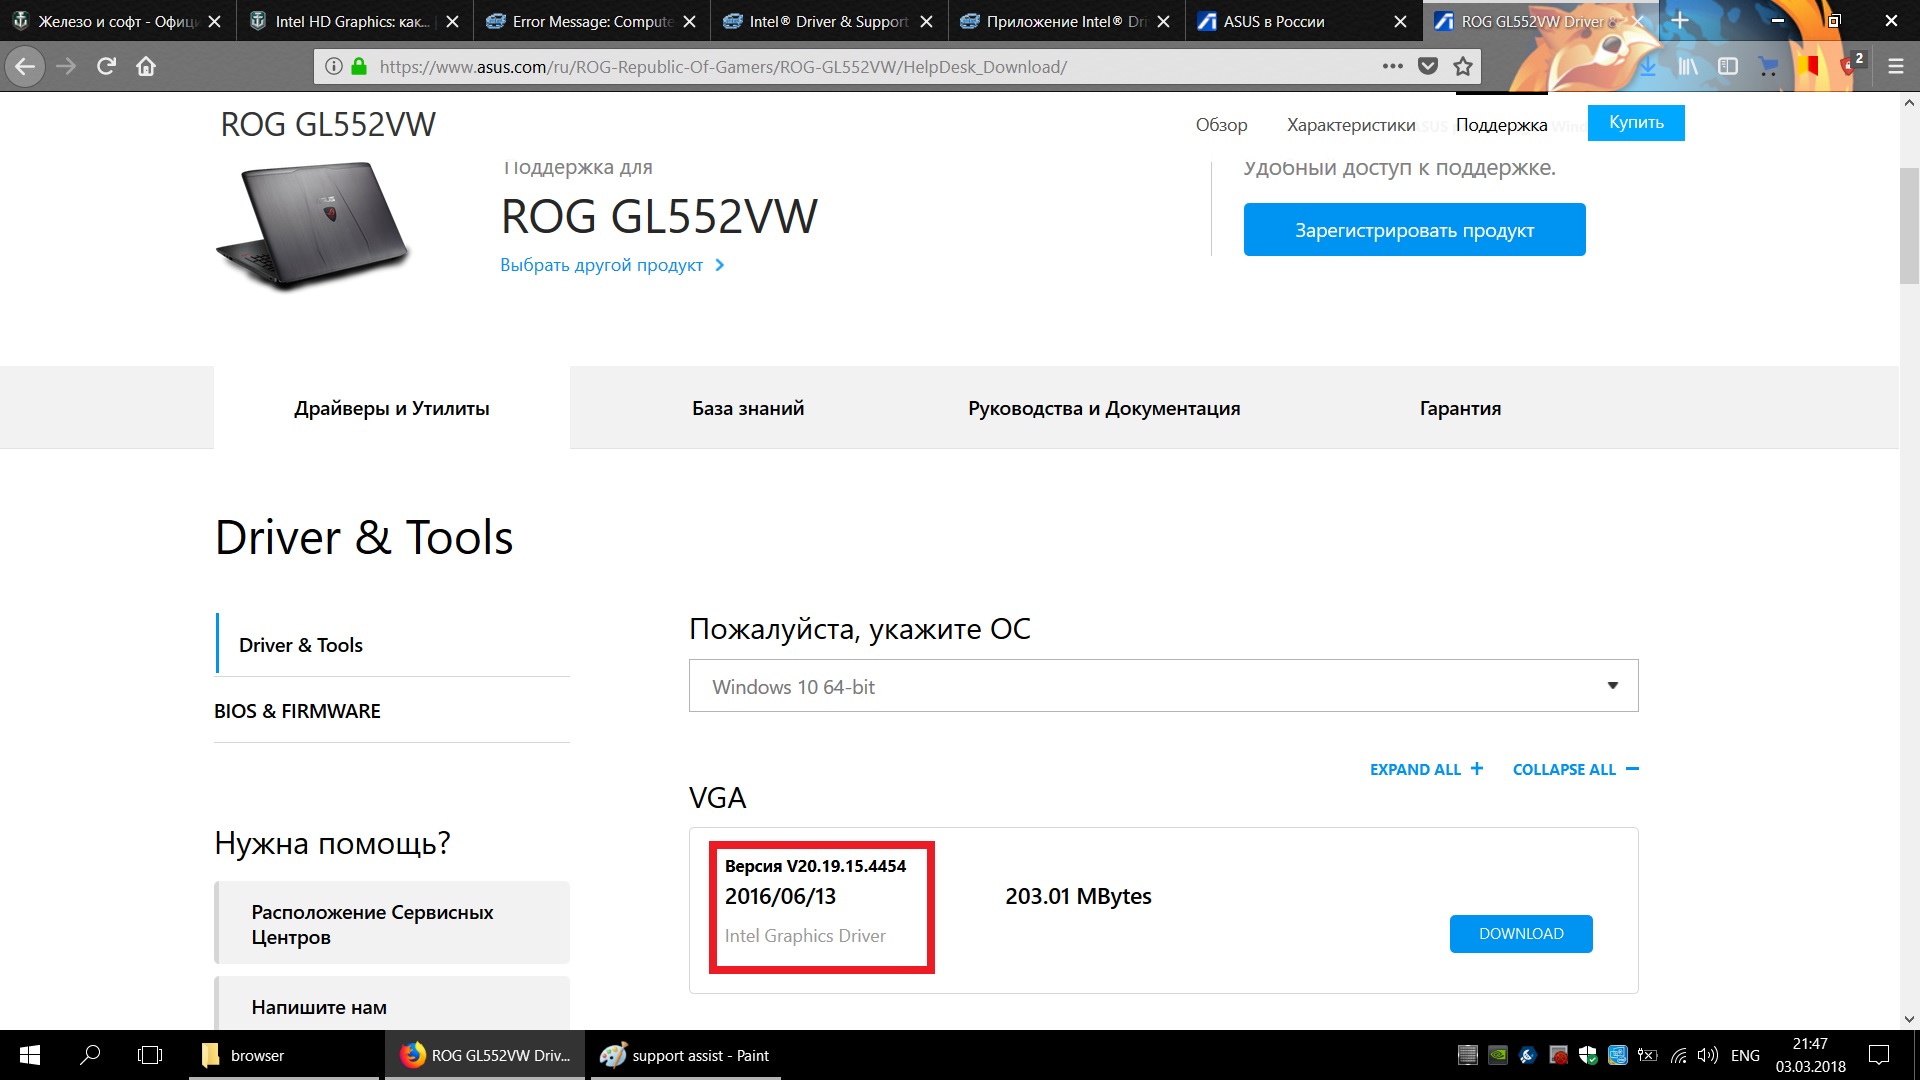Bookmark this page with the star
The width and height of the screenshot is (1920, 1080).
1463,67
